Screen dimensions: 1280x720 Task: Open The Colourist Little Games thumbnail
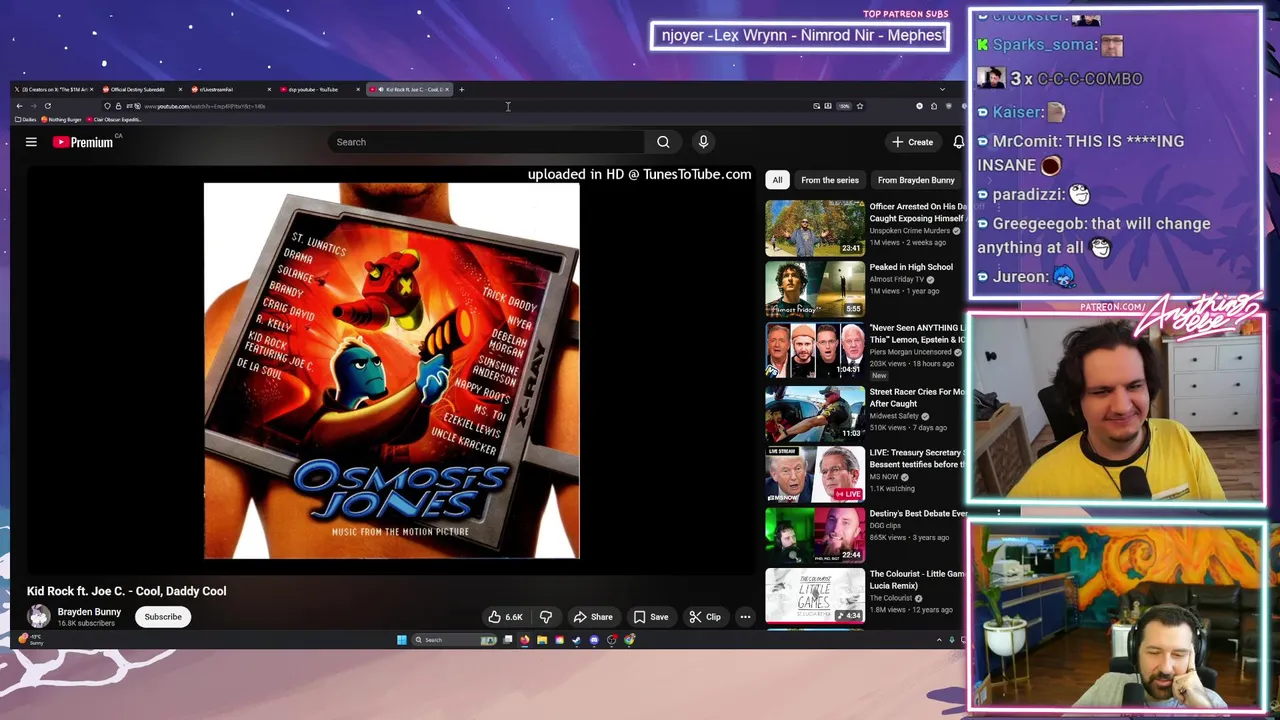tap(815, 596)
